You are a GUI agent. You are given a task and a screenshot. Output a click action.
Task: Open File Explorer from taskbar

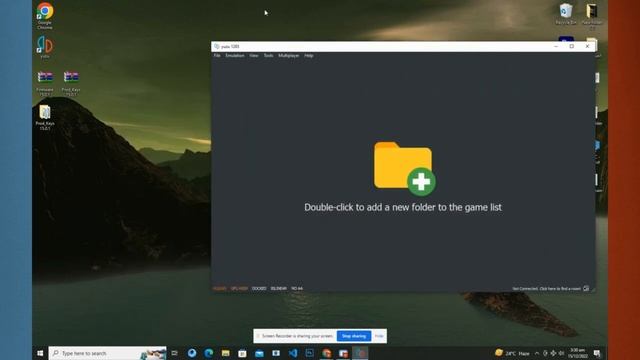coord(225,353)
